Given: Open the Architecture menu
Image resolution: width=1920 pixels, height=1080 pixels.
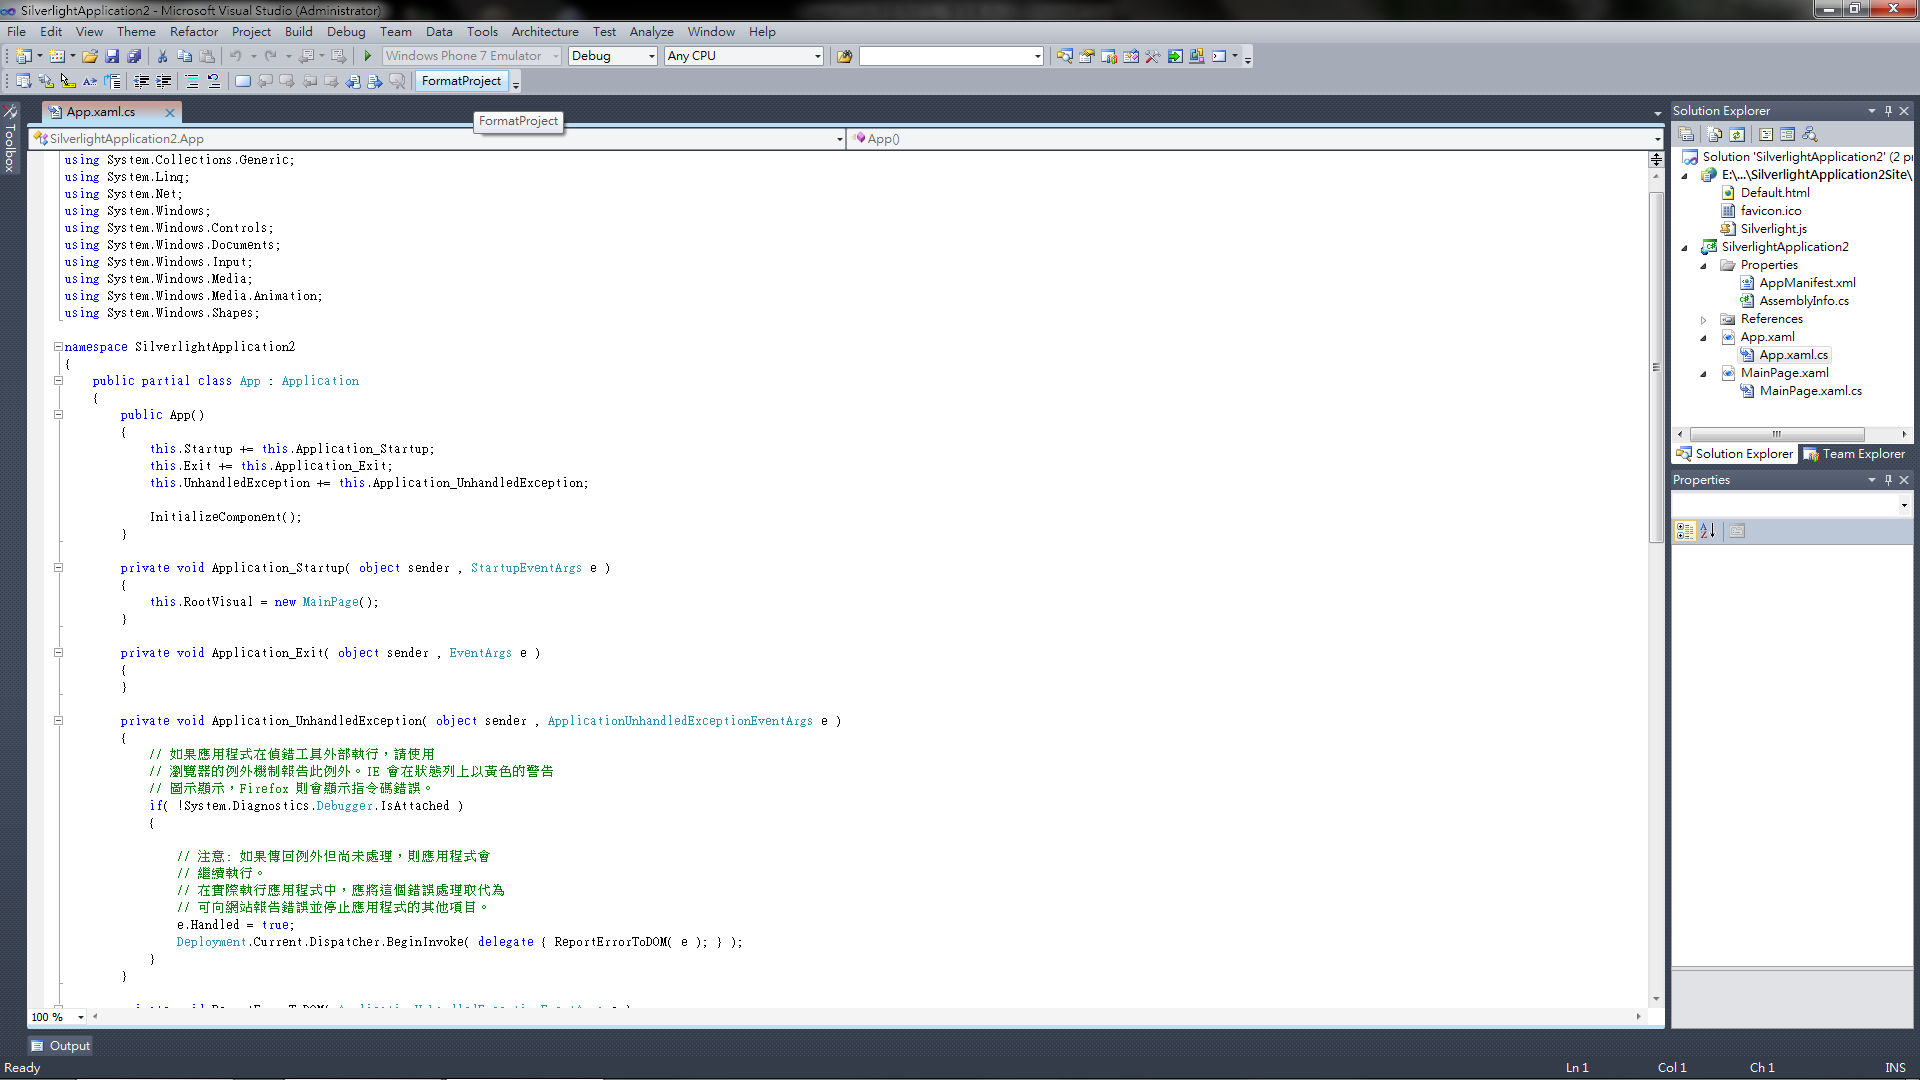Looking at the screenshot, I should point(545,32).
